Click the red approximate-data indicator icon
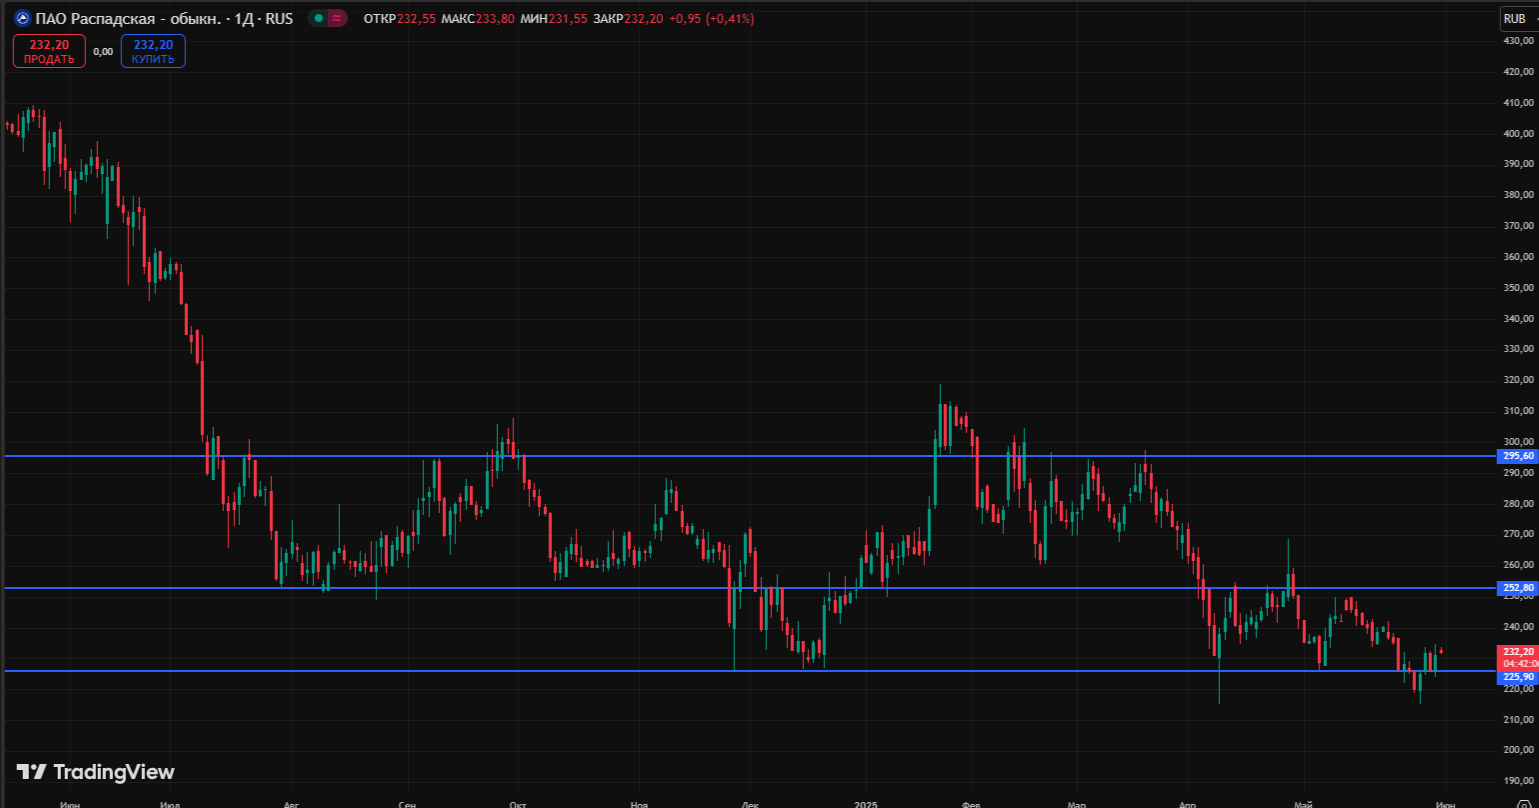Viewport: 1539px width, 808px height. pos(338,19)
